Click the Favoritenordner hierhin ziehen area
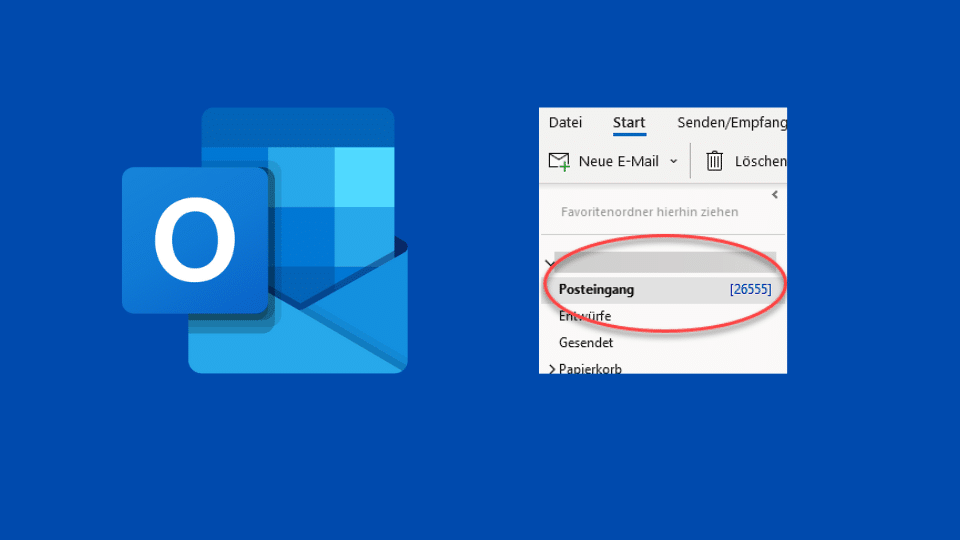The width and height of the screenshot is (960, 540). tap(649, 212)
